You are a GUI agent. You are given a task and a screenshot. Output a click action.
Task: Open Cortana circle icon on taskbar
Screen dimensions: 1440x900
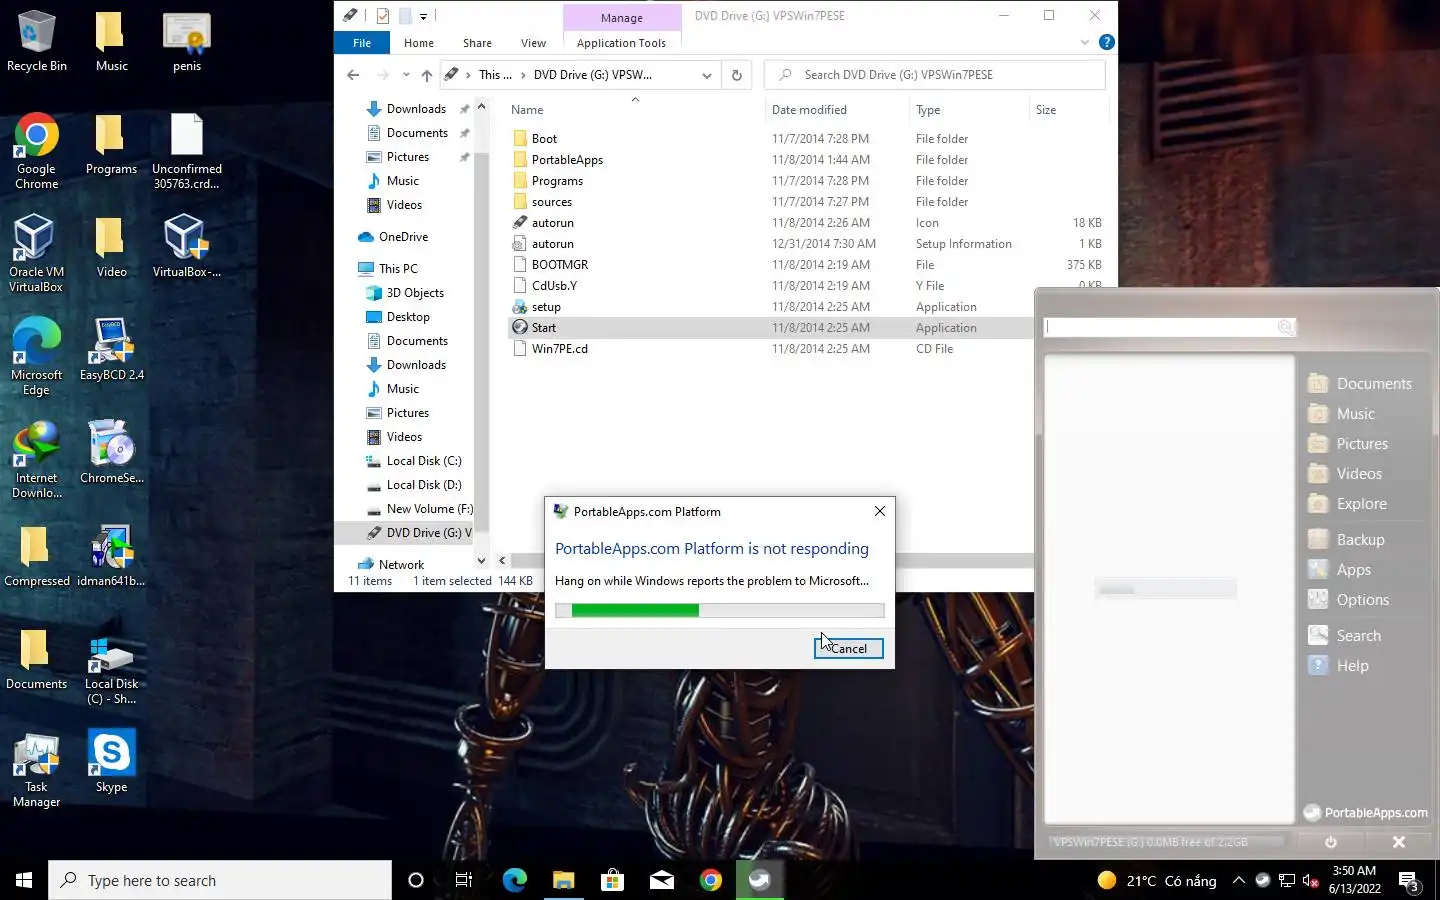416,880
